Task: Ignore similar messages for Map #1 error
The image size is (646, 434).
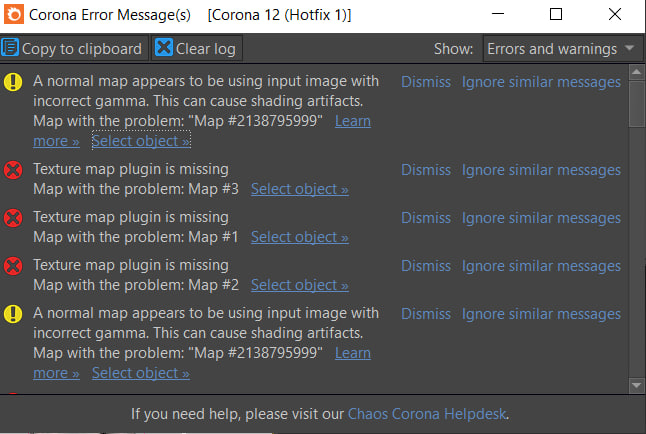Action: (x=541, y=218)
